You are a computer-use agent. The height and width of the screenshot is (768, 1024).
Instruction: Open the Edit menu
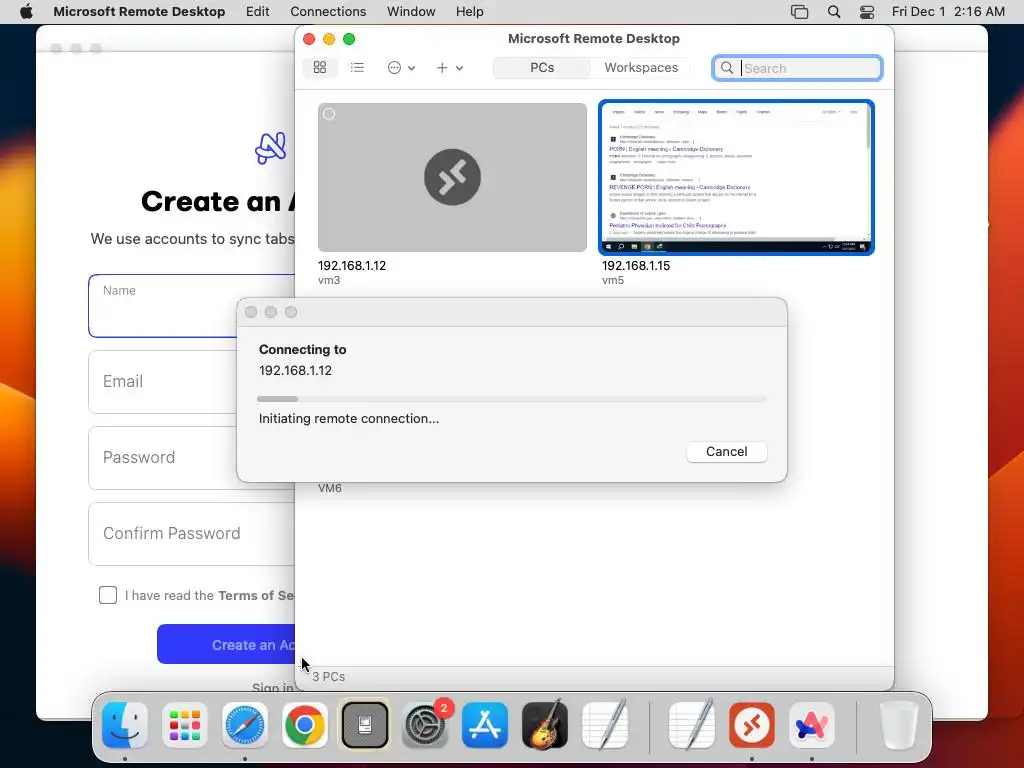[257, 11]
